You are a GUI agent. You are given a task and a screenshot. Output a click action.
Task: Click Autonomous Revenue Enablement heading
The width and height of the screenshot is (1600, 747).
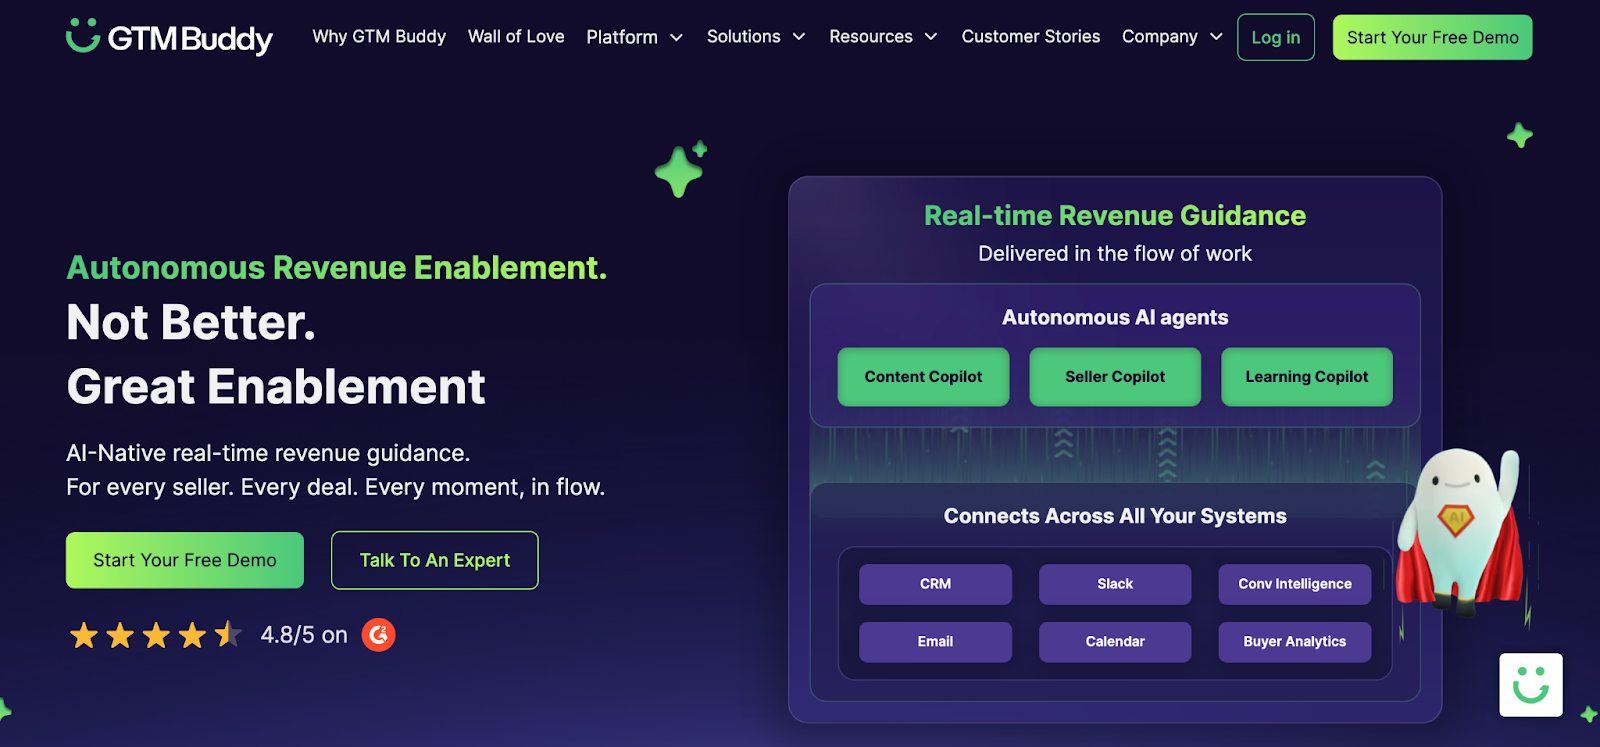point(337,268)
